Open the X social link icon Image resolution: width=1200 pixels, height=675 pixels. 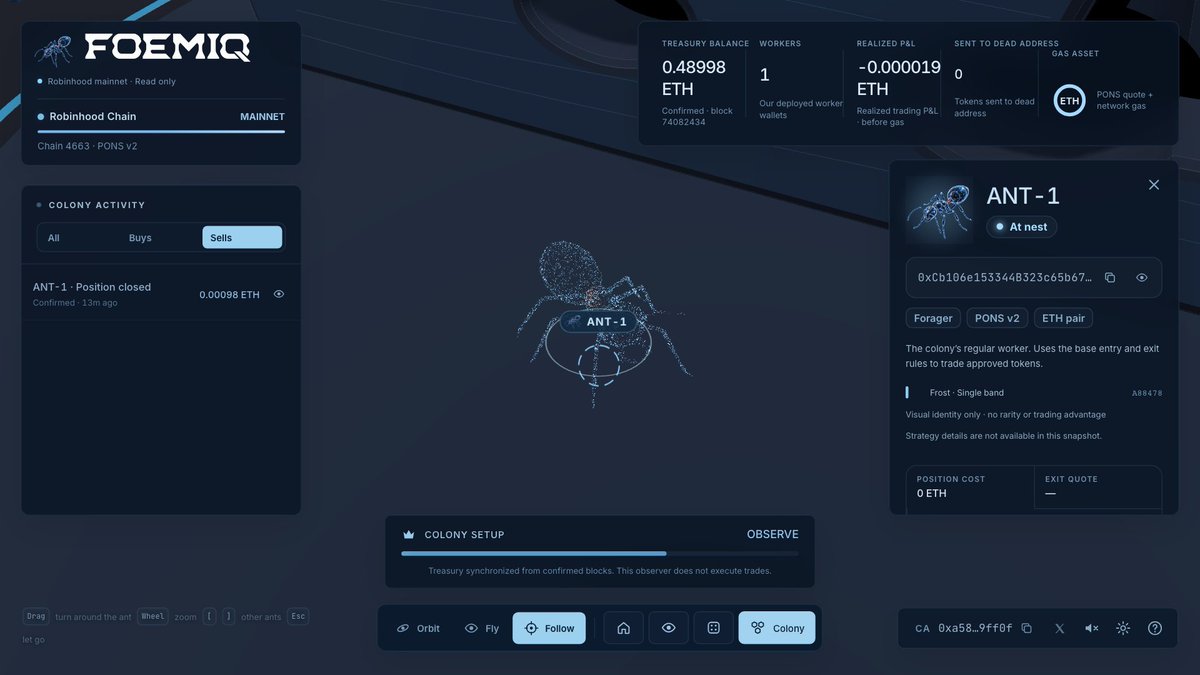[x=1059, y=628]
